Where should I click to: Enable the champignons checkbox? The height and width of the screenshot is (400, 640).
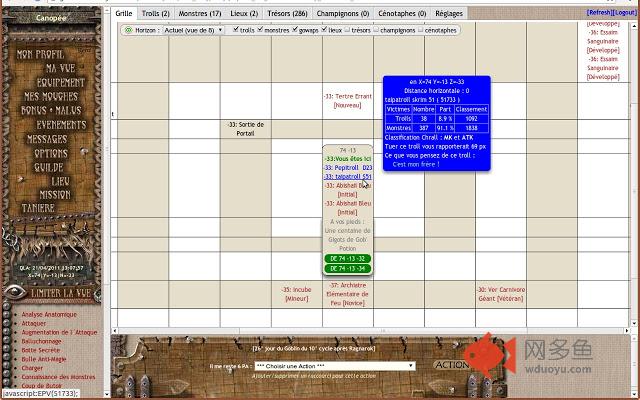tap(376, 29)
